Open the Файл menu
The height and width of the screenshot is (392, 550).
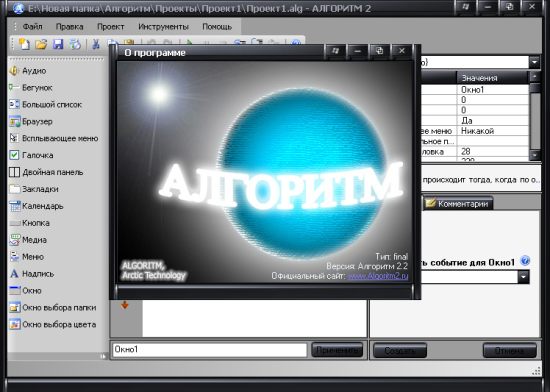coord(32,27)
